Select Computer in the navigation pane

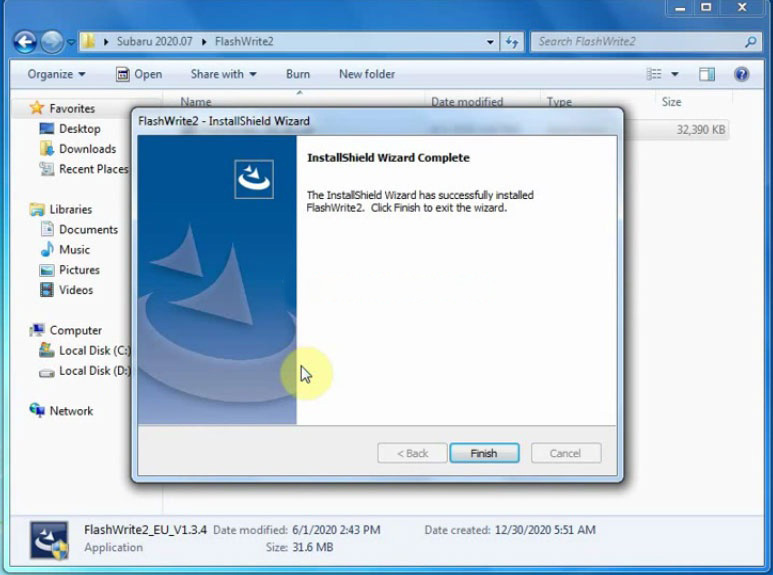pos(75,330)
